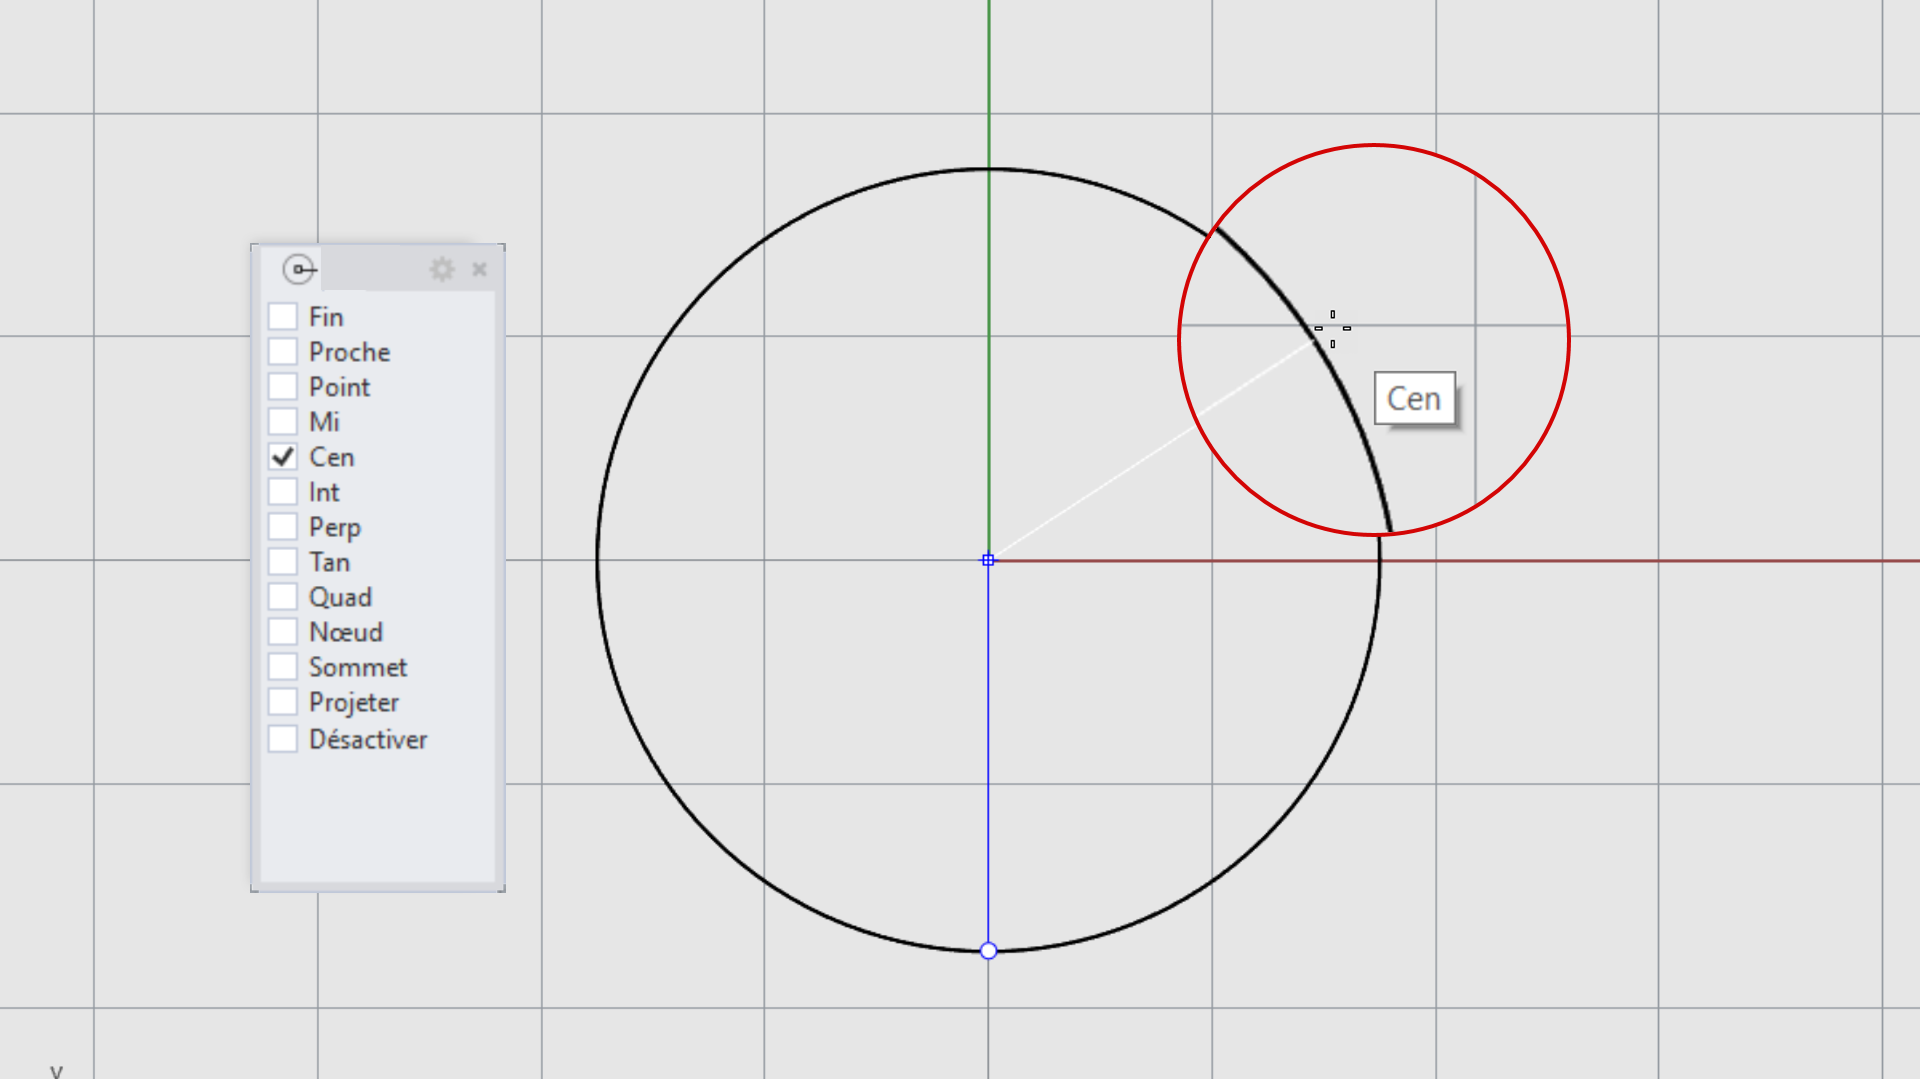This screenshot has width=1920, height=1079.
Task: Enable the Tan tangent snap
Action: pyautogui.click(x=283, y=562)
